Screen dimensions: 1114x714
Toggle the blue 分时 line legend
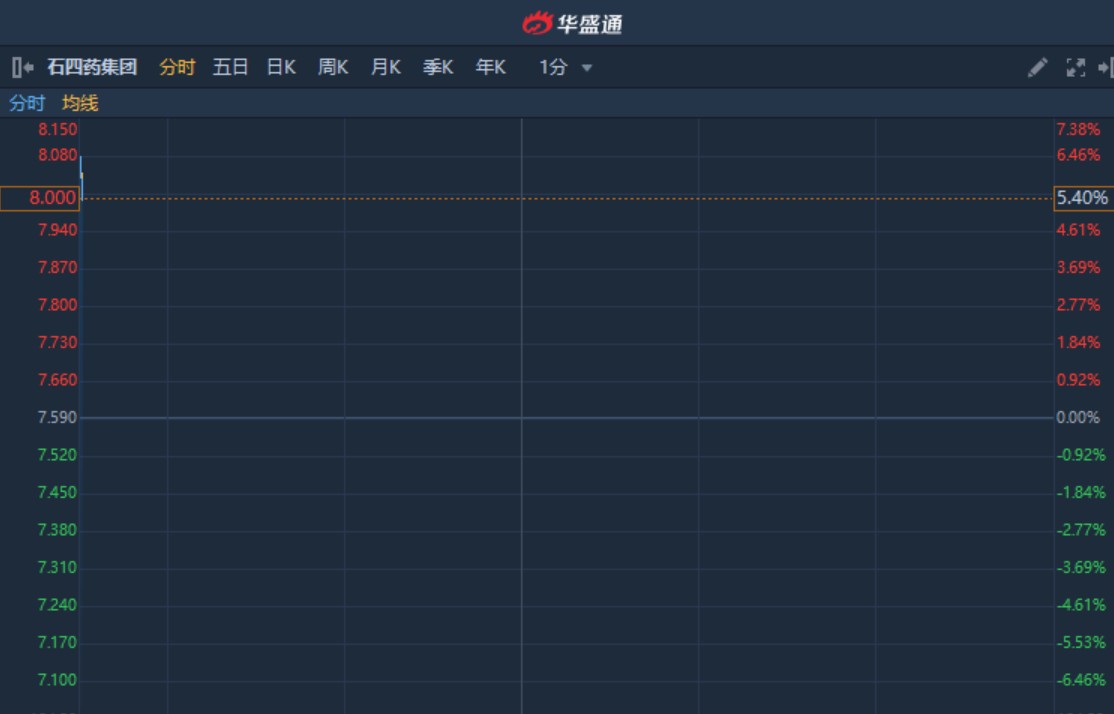tap(27, 103)
